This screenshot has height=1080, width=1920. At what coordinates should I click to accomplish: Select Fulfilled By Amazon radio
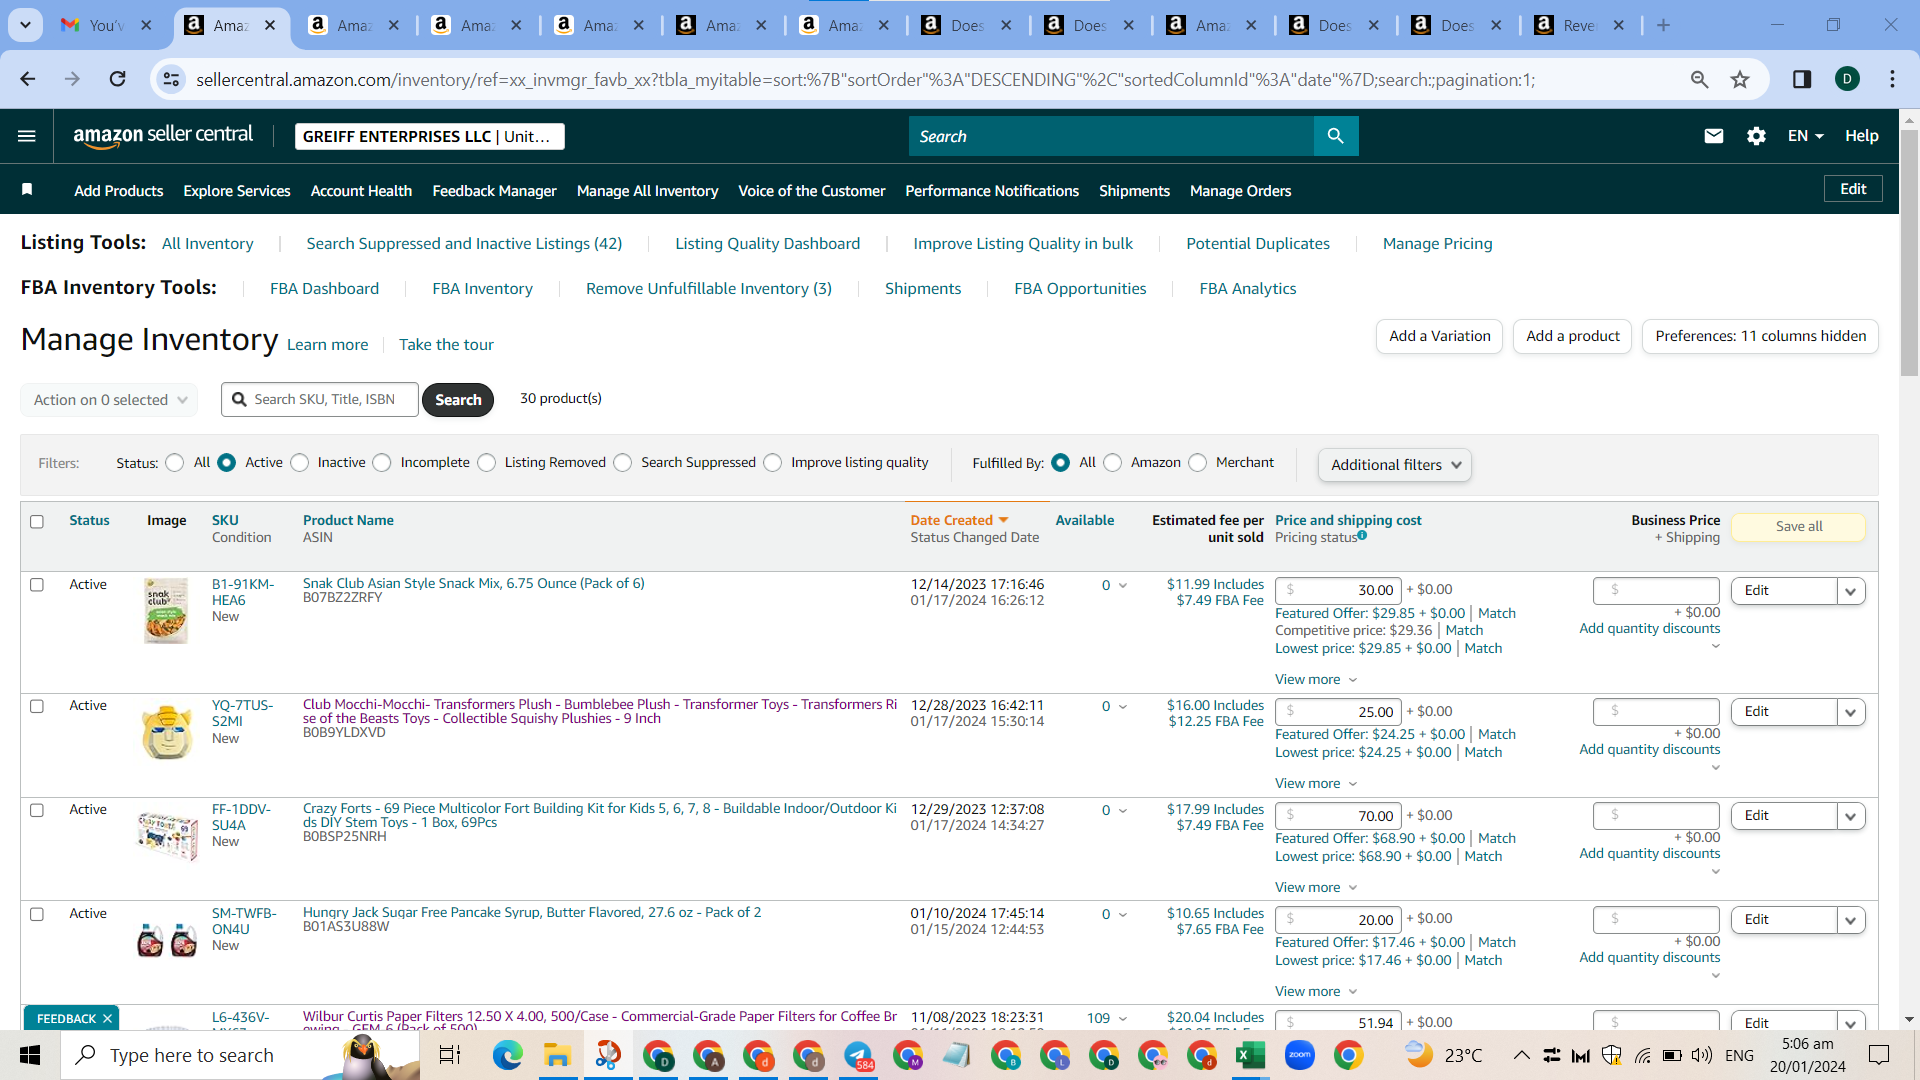click(1113, 463)
